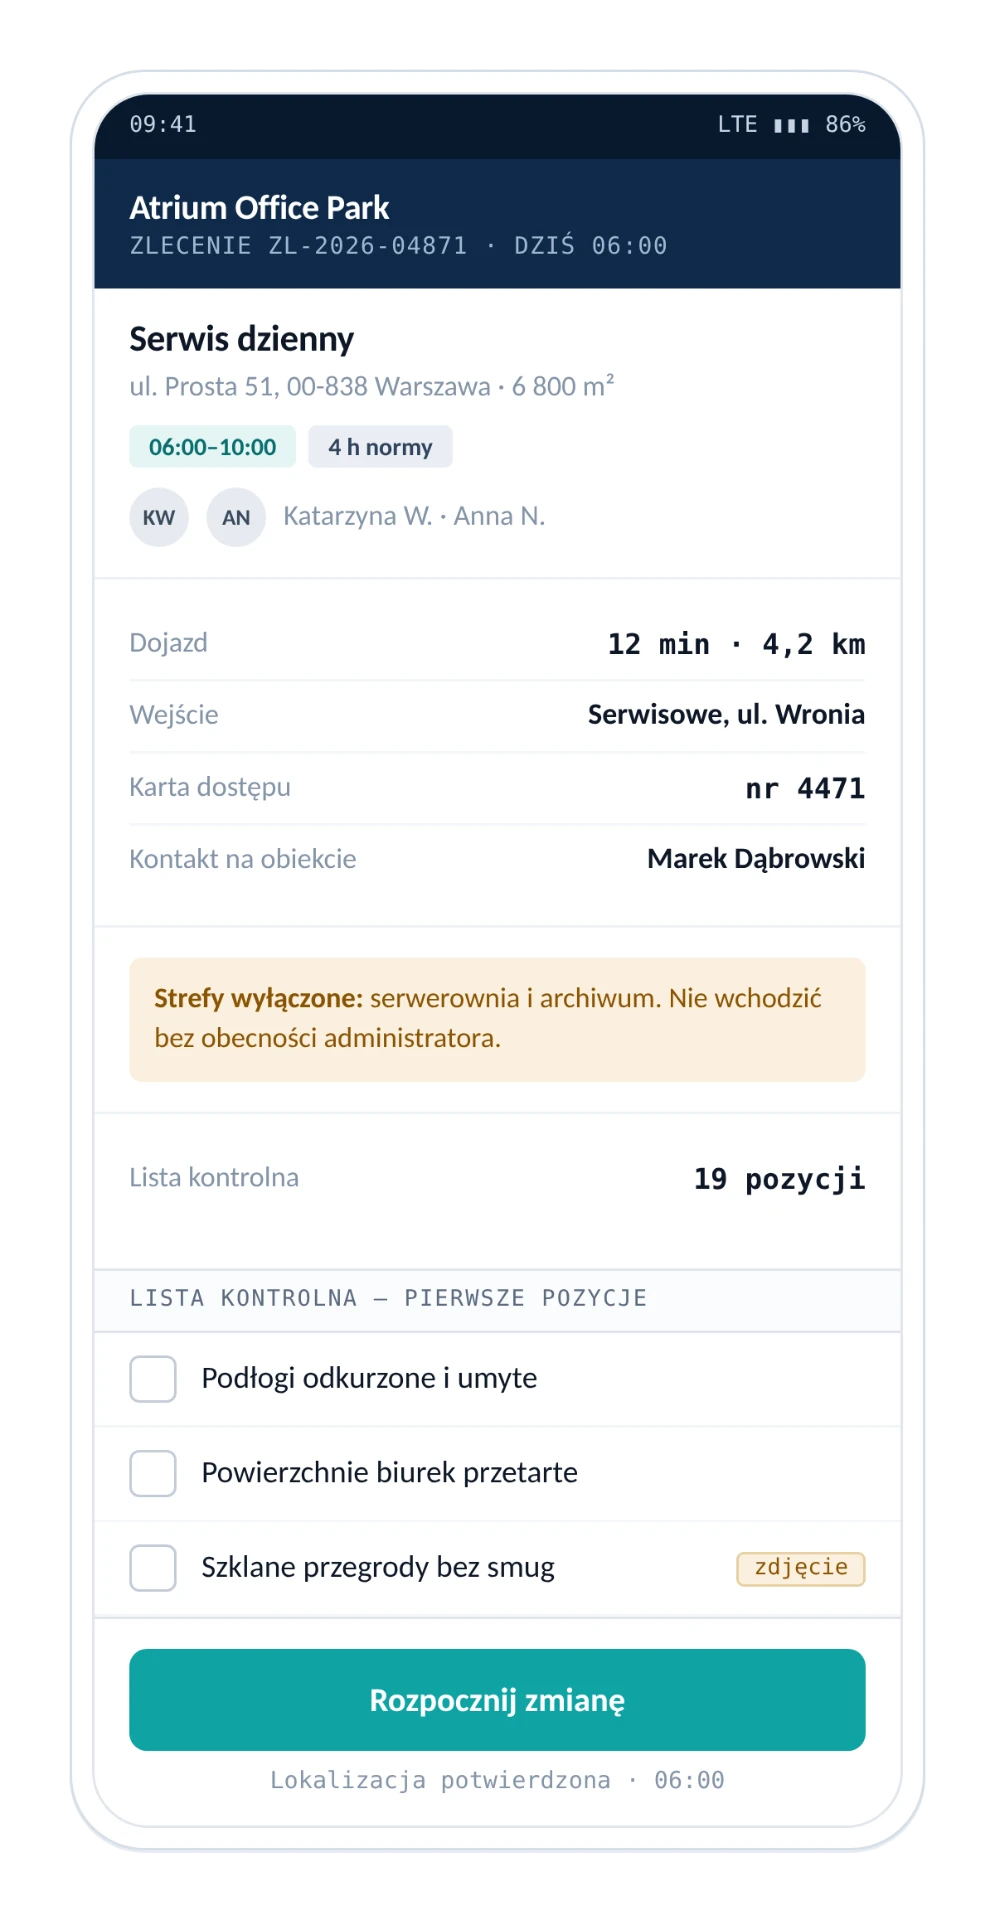Viewport: 995px width, 1920px height.
Task: Tap the signal strength bars in status bar
Action: pos(791,125)
